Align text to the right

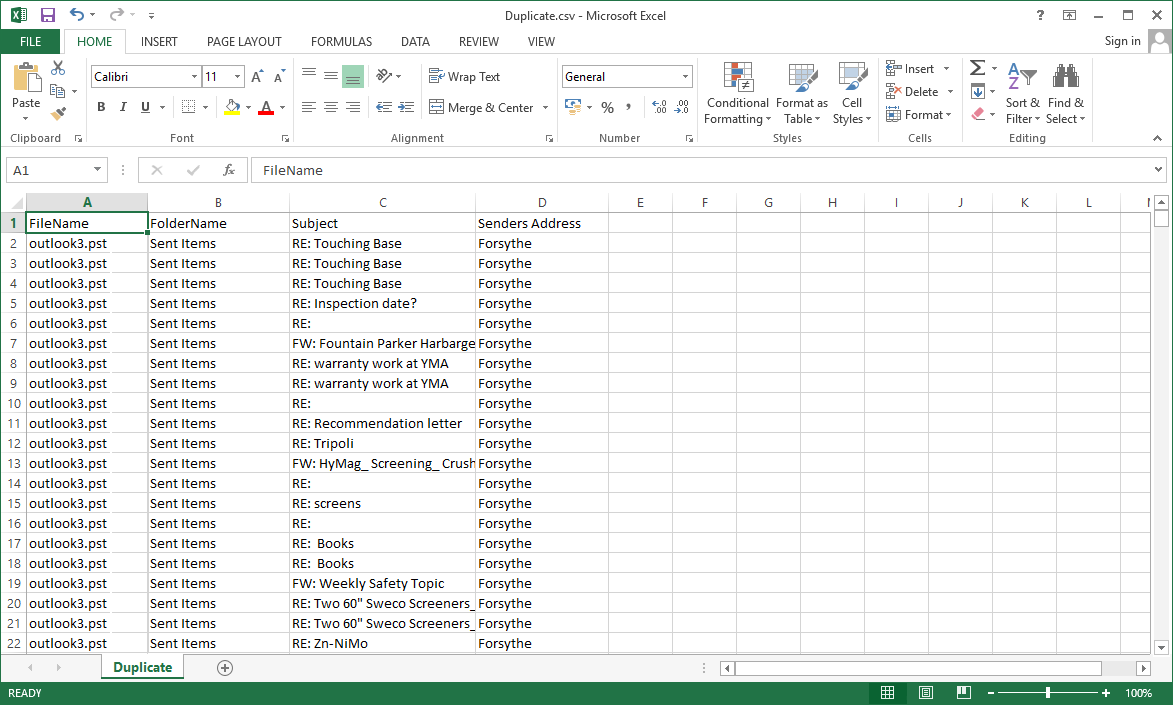click(x=352, y=108)
